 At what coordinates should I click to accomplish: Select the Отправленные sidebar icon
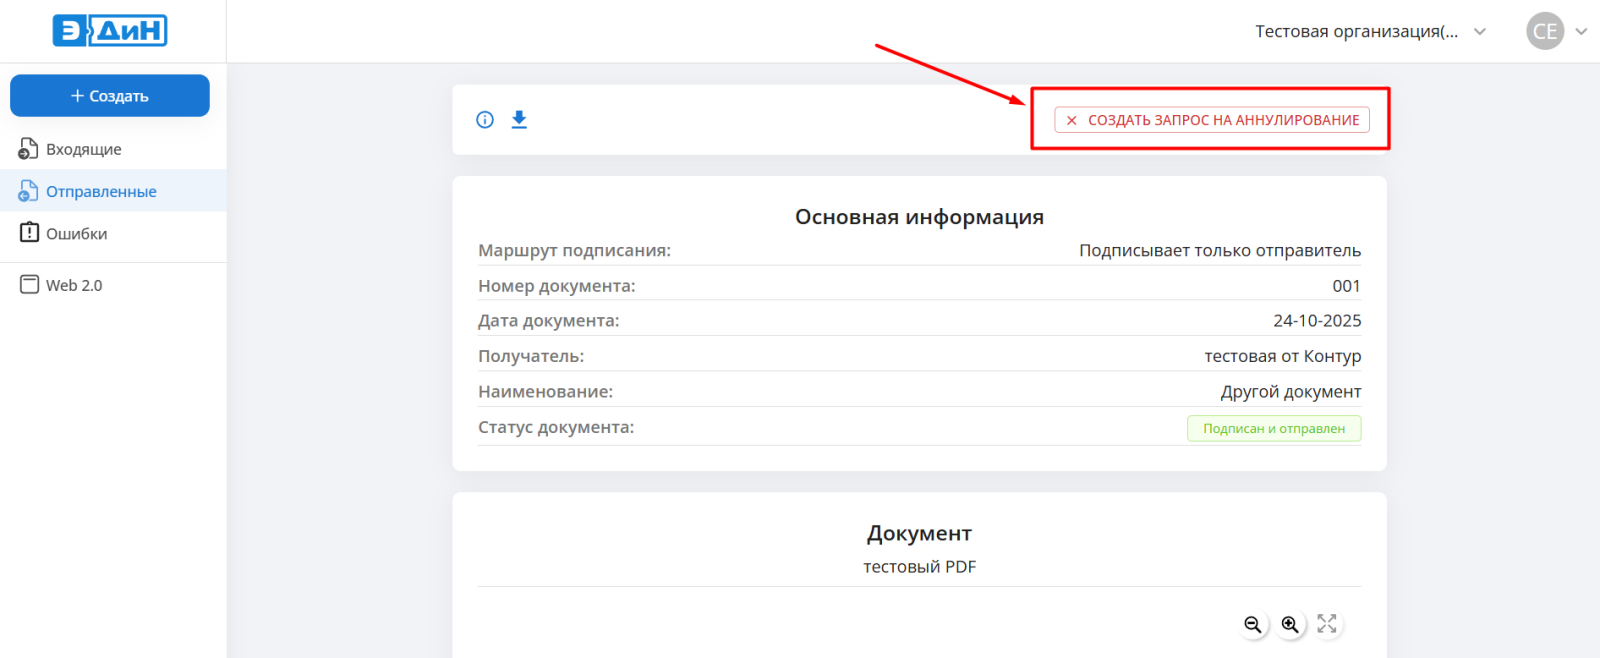tap(28, 191)
